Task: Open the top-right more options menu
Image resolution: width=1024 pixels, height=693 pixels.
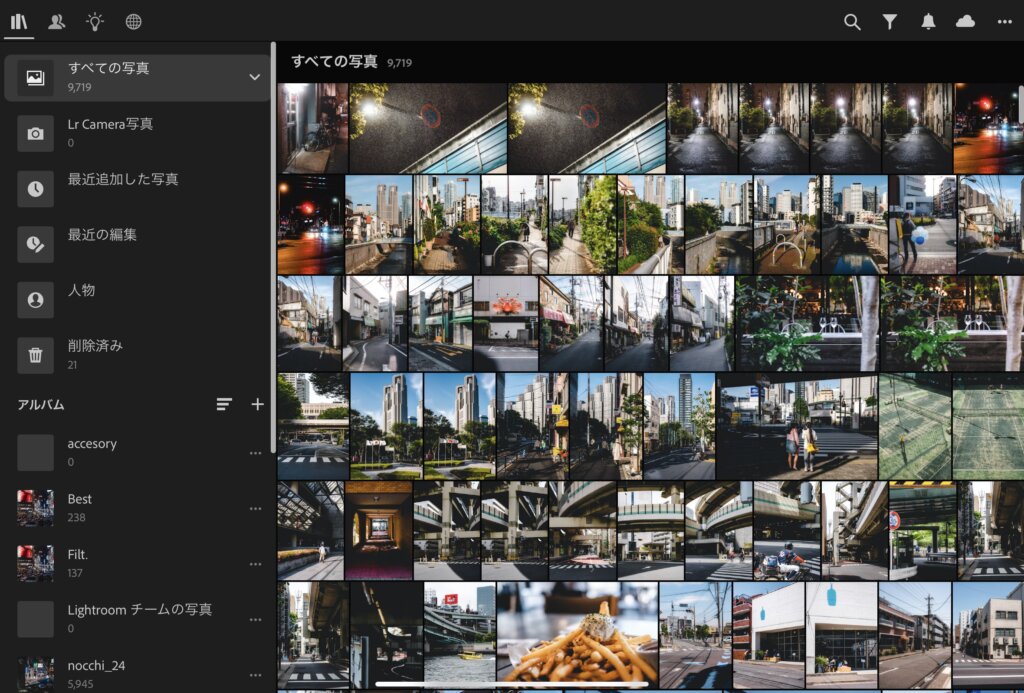Action: pyautogui.click(x=1004, y=22)
